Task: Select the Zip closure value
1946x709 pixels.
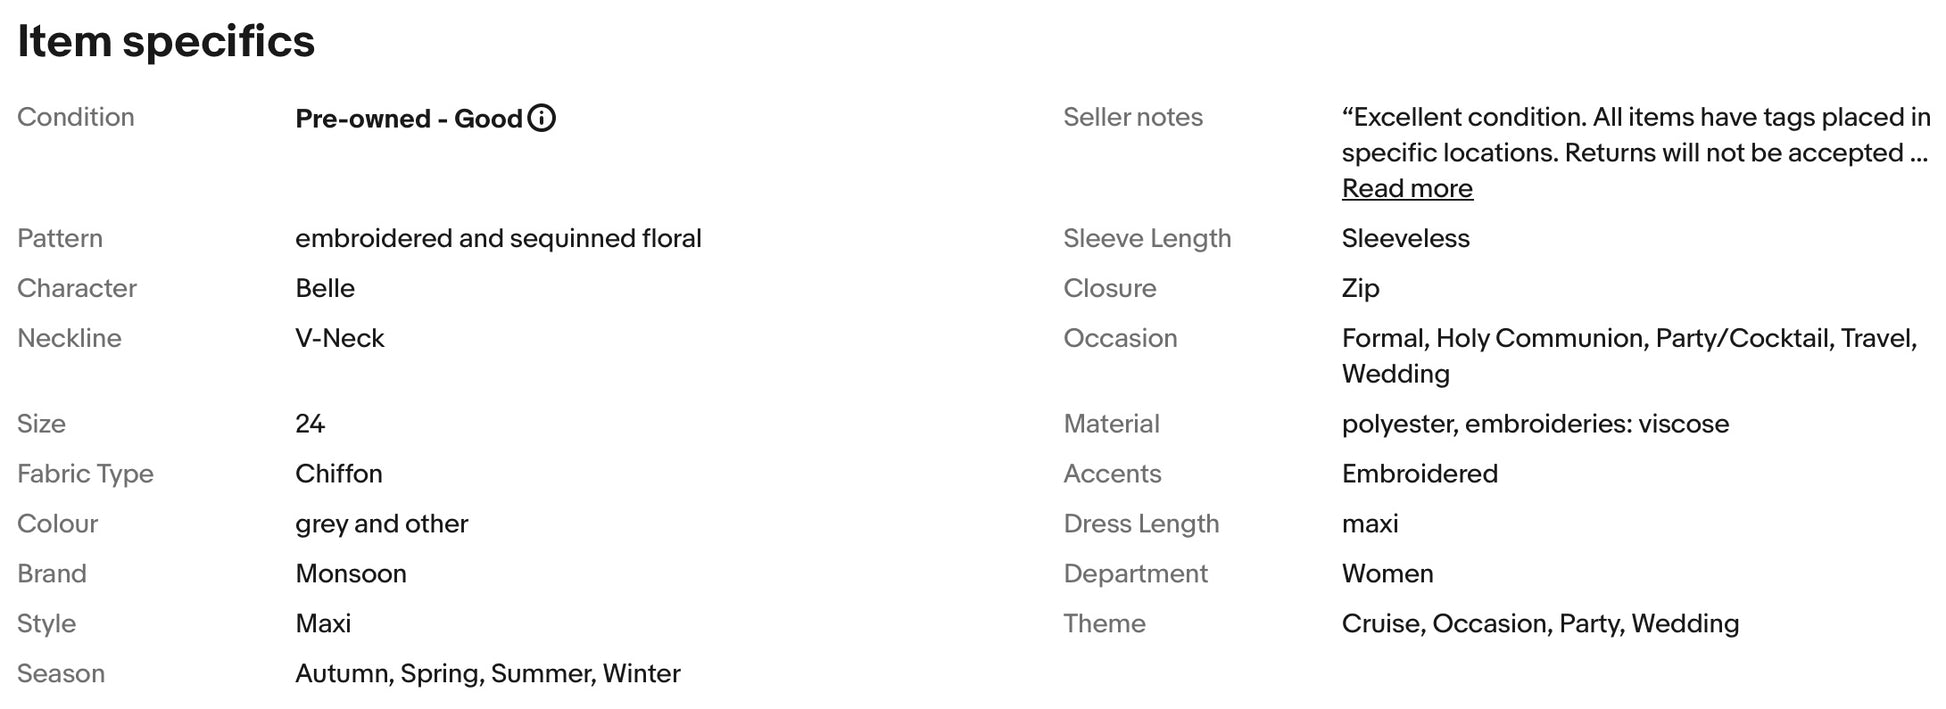Action: pos(1360,288)
